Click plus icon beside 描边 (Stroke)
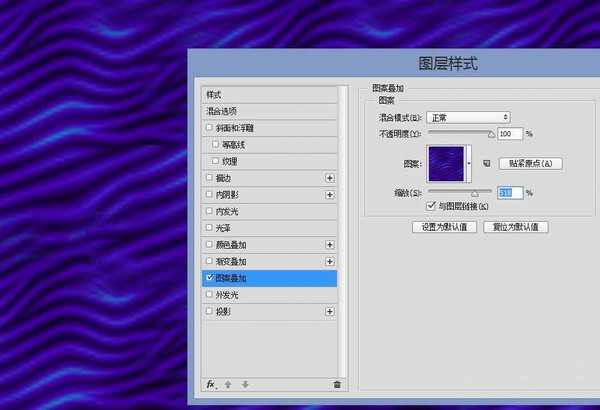Image resolution: width=600 pixels, height=410 pixels. coord(329,177)
